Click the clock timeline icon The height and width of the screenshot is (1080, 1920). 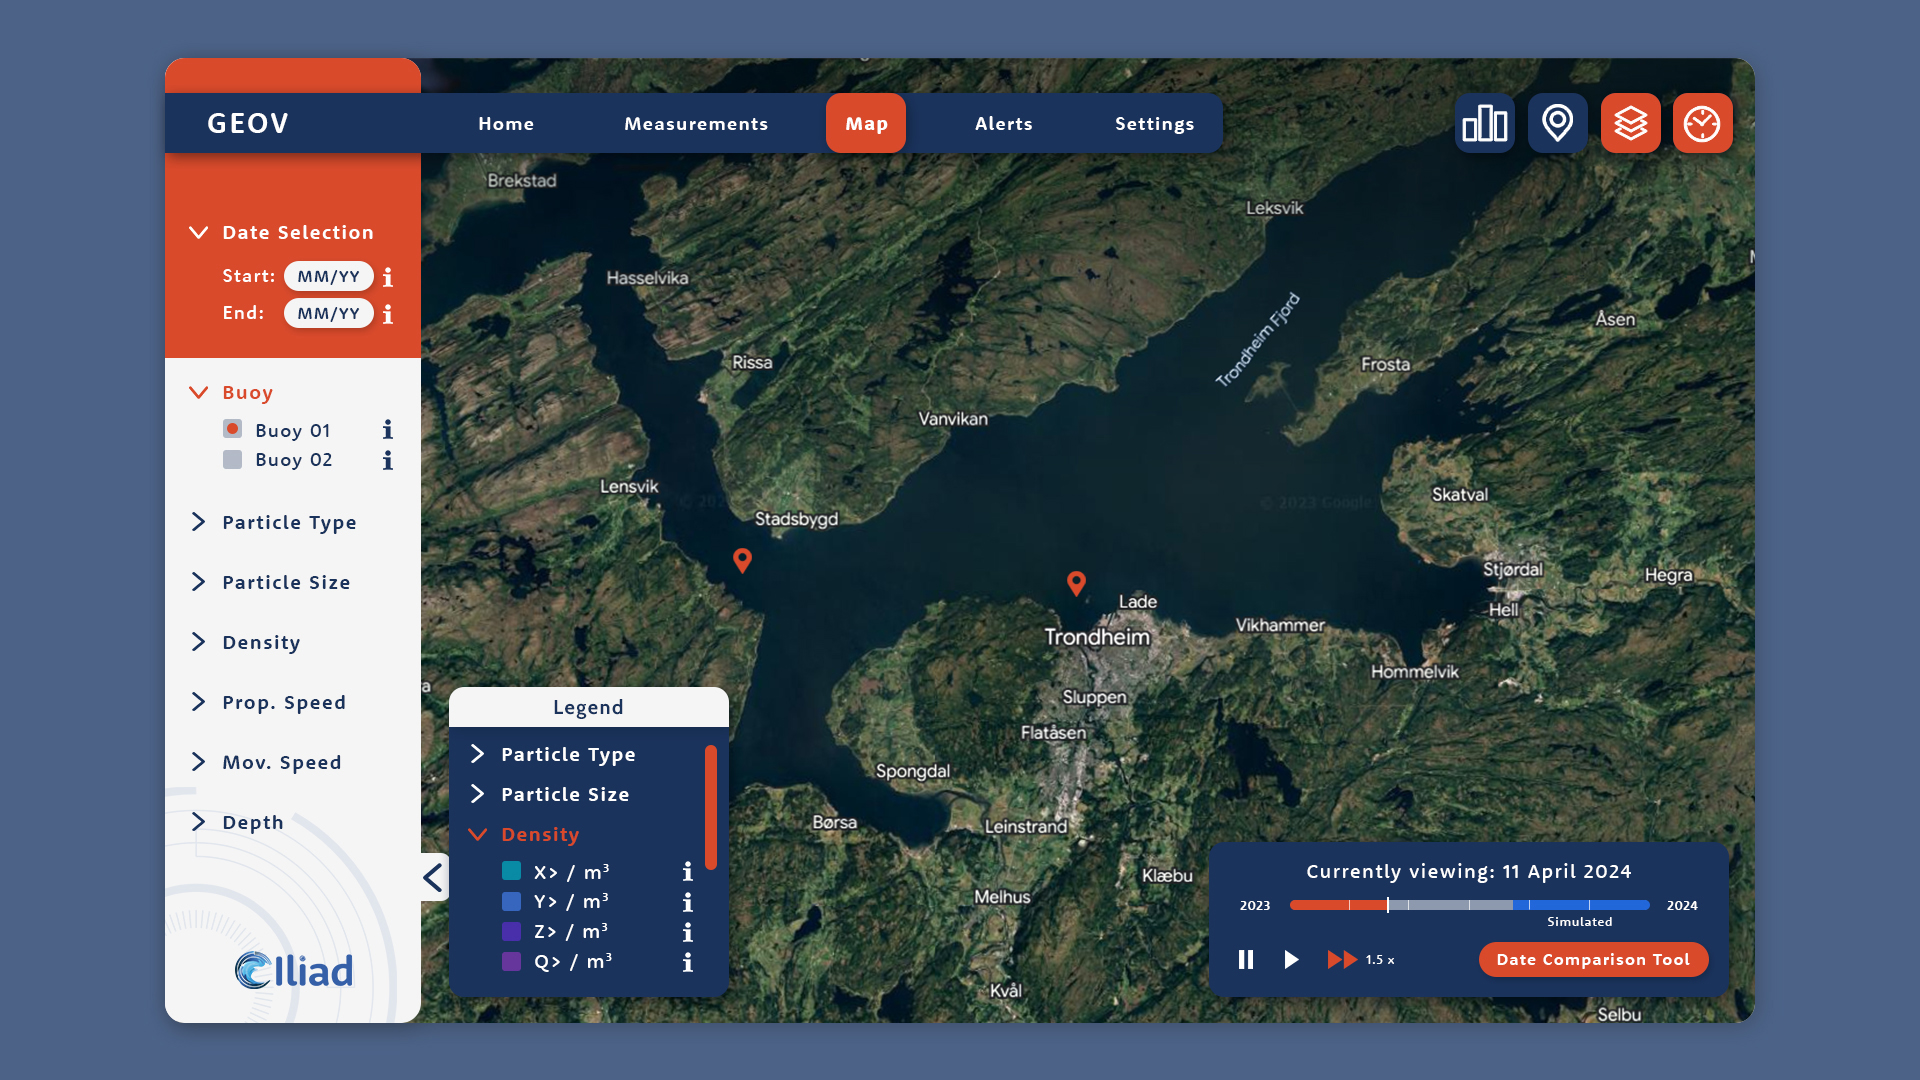click(x=1702, y=124)
